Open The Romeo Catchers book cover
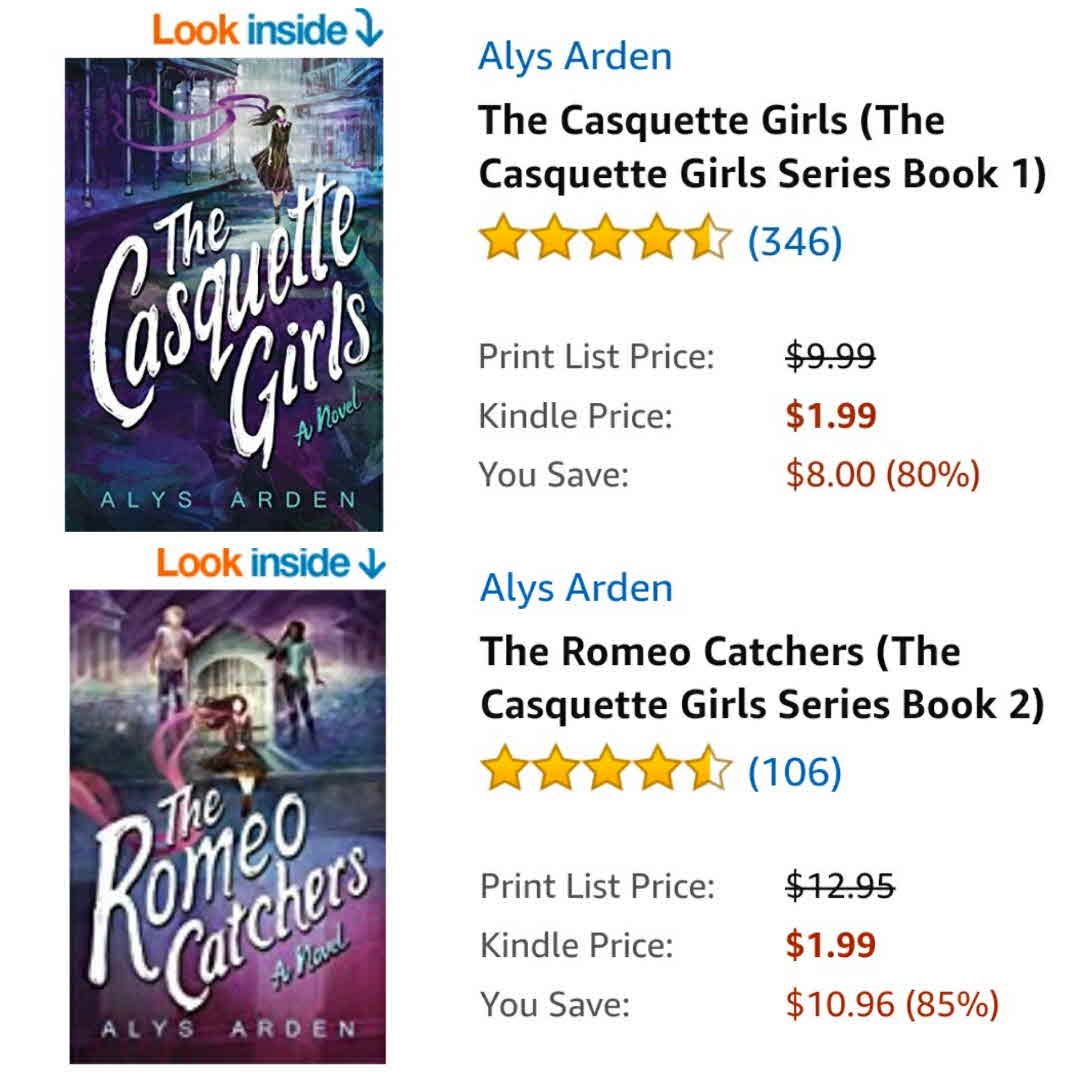This screenshot has height=1080, width=1080. (227, 827)
